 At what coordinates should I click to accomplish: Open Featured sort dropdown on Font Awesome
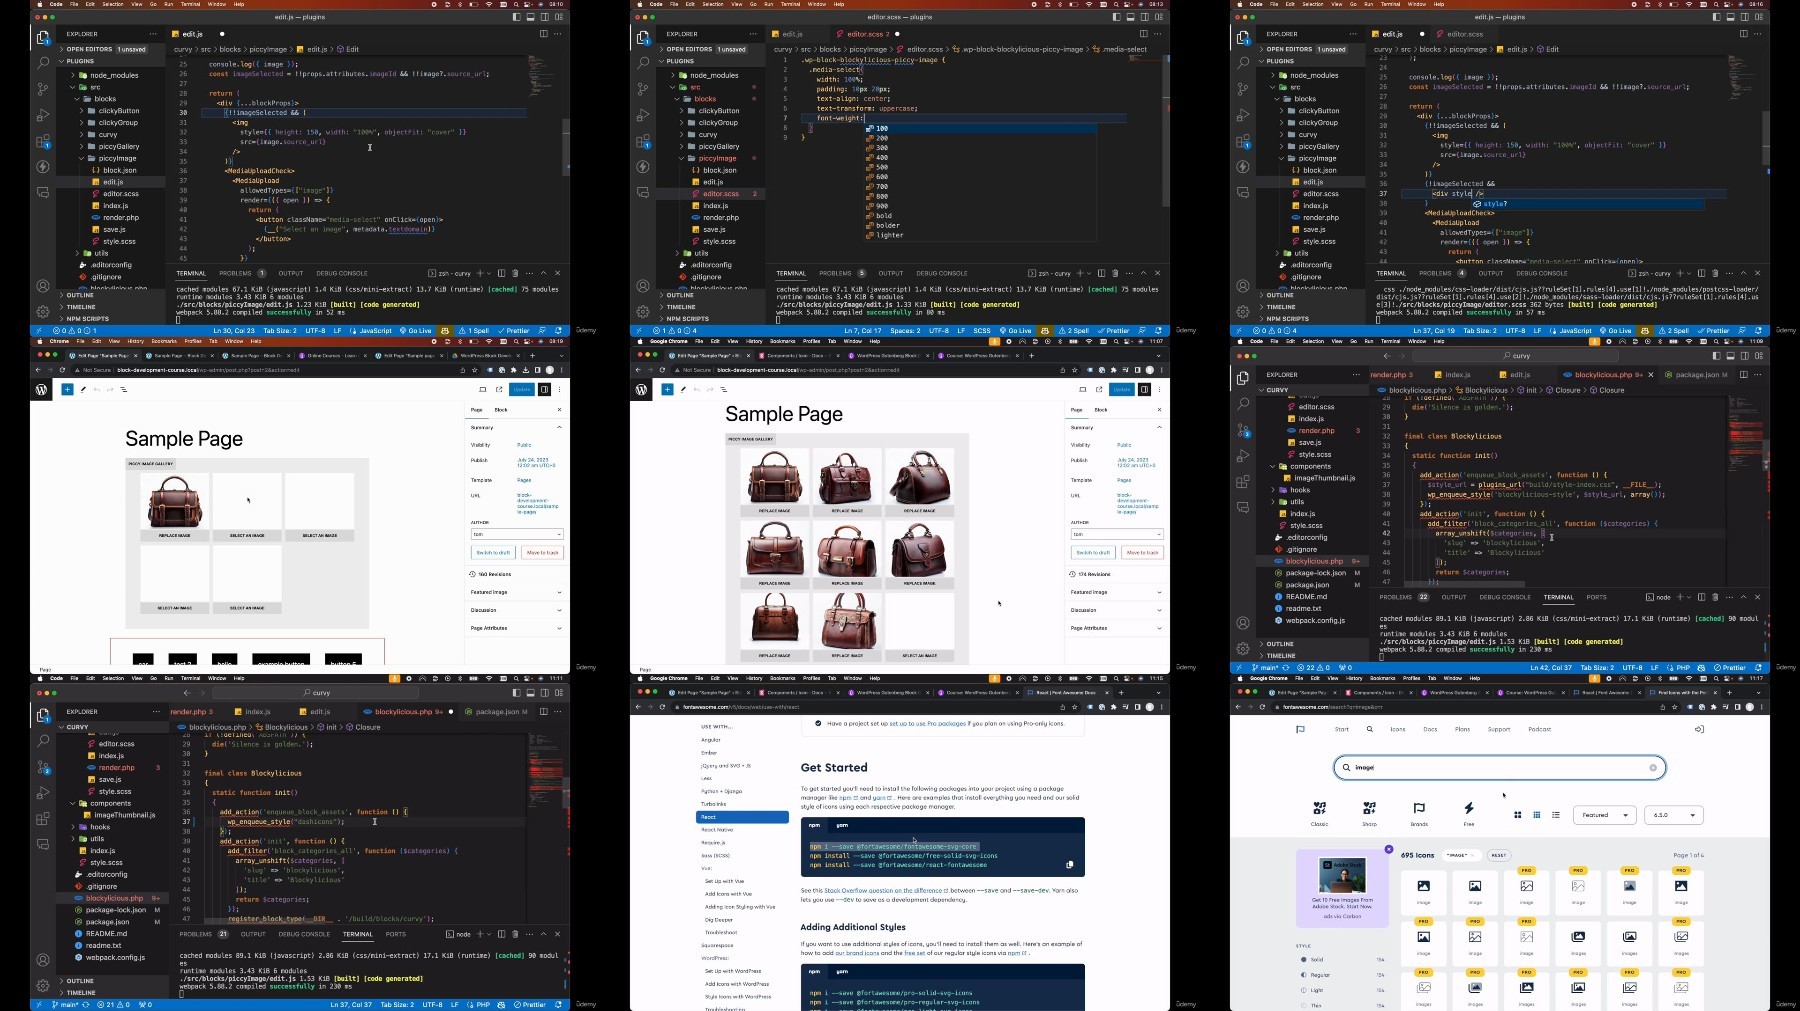(1605, 815)
